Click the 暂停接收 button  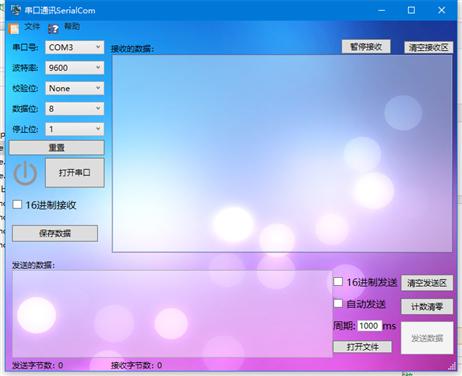click(x=366, y=47)
